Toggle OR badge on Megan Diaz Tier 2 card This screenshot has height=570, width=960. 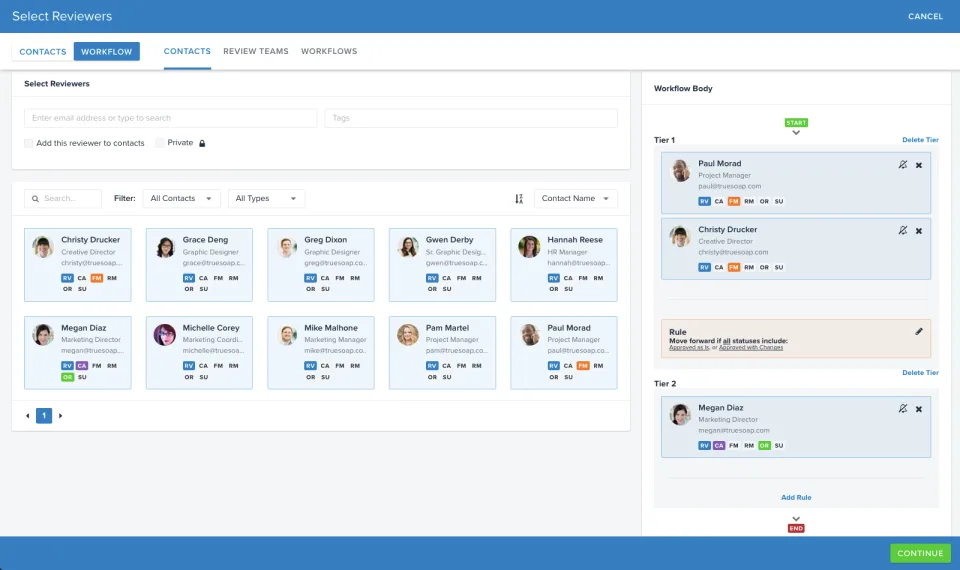[x=764, y=446]
